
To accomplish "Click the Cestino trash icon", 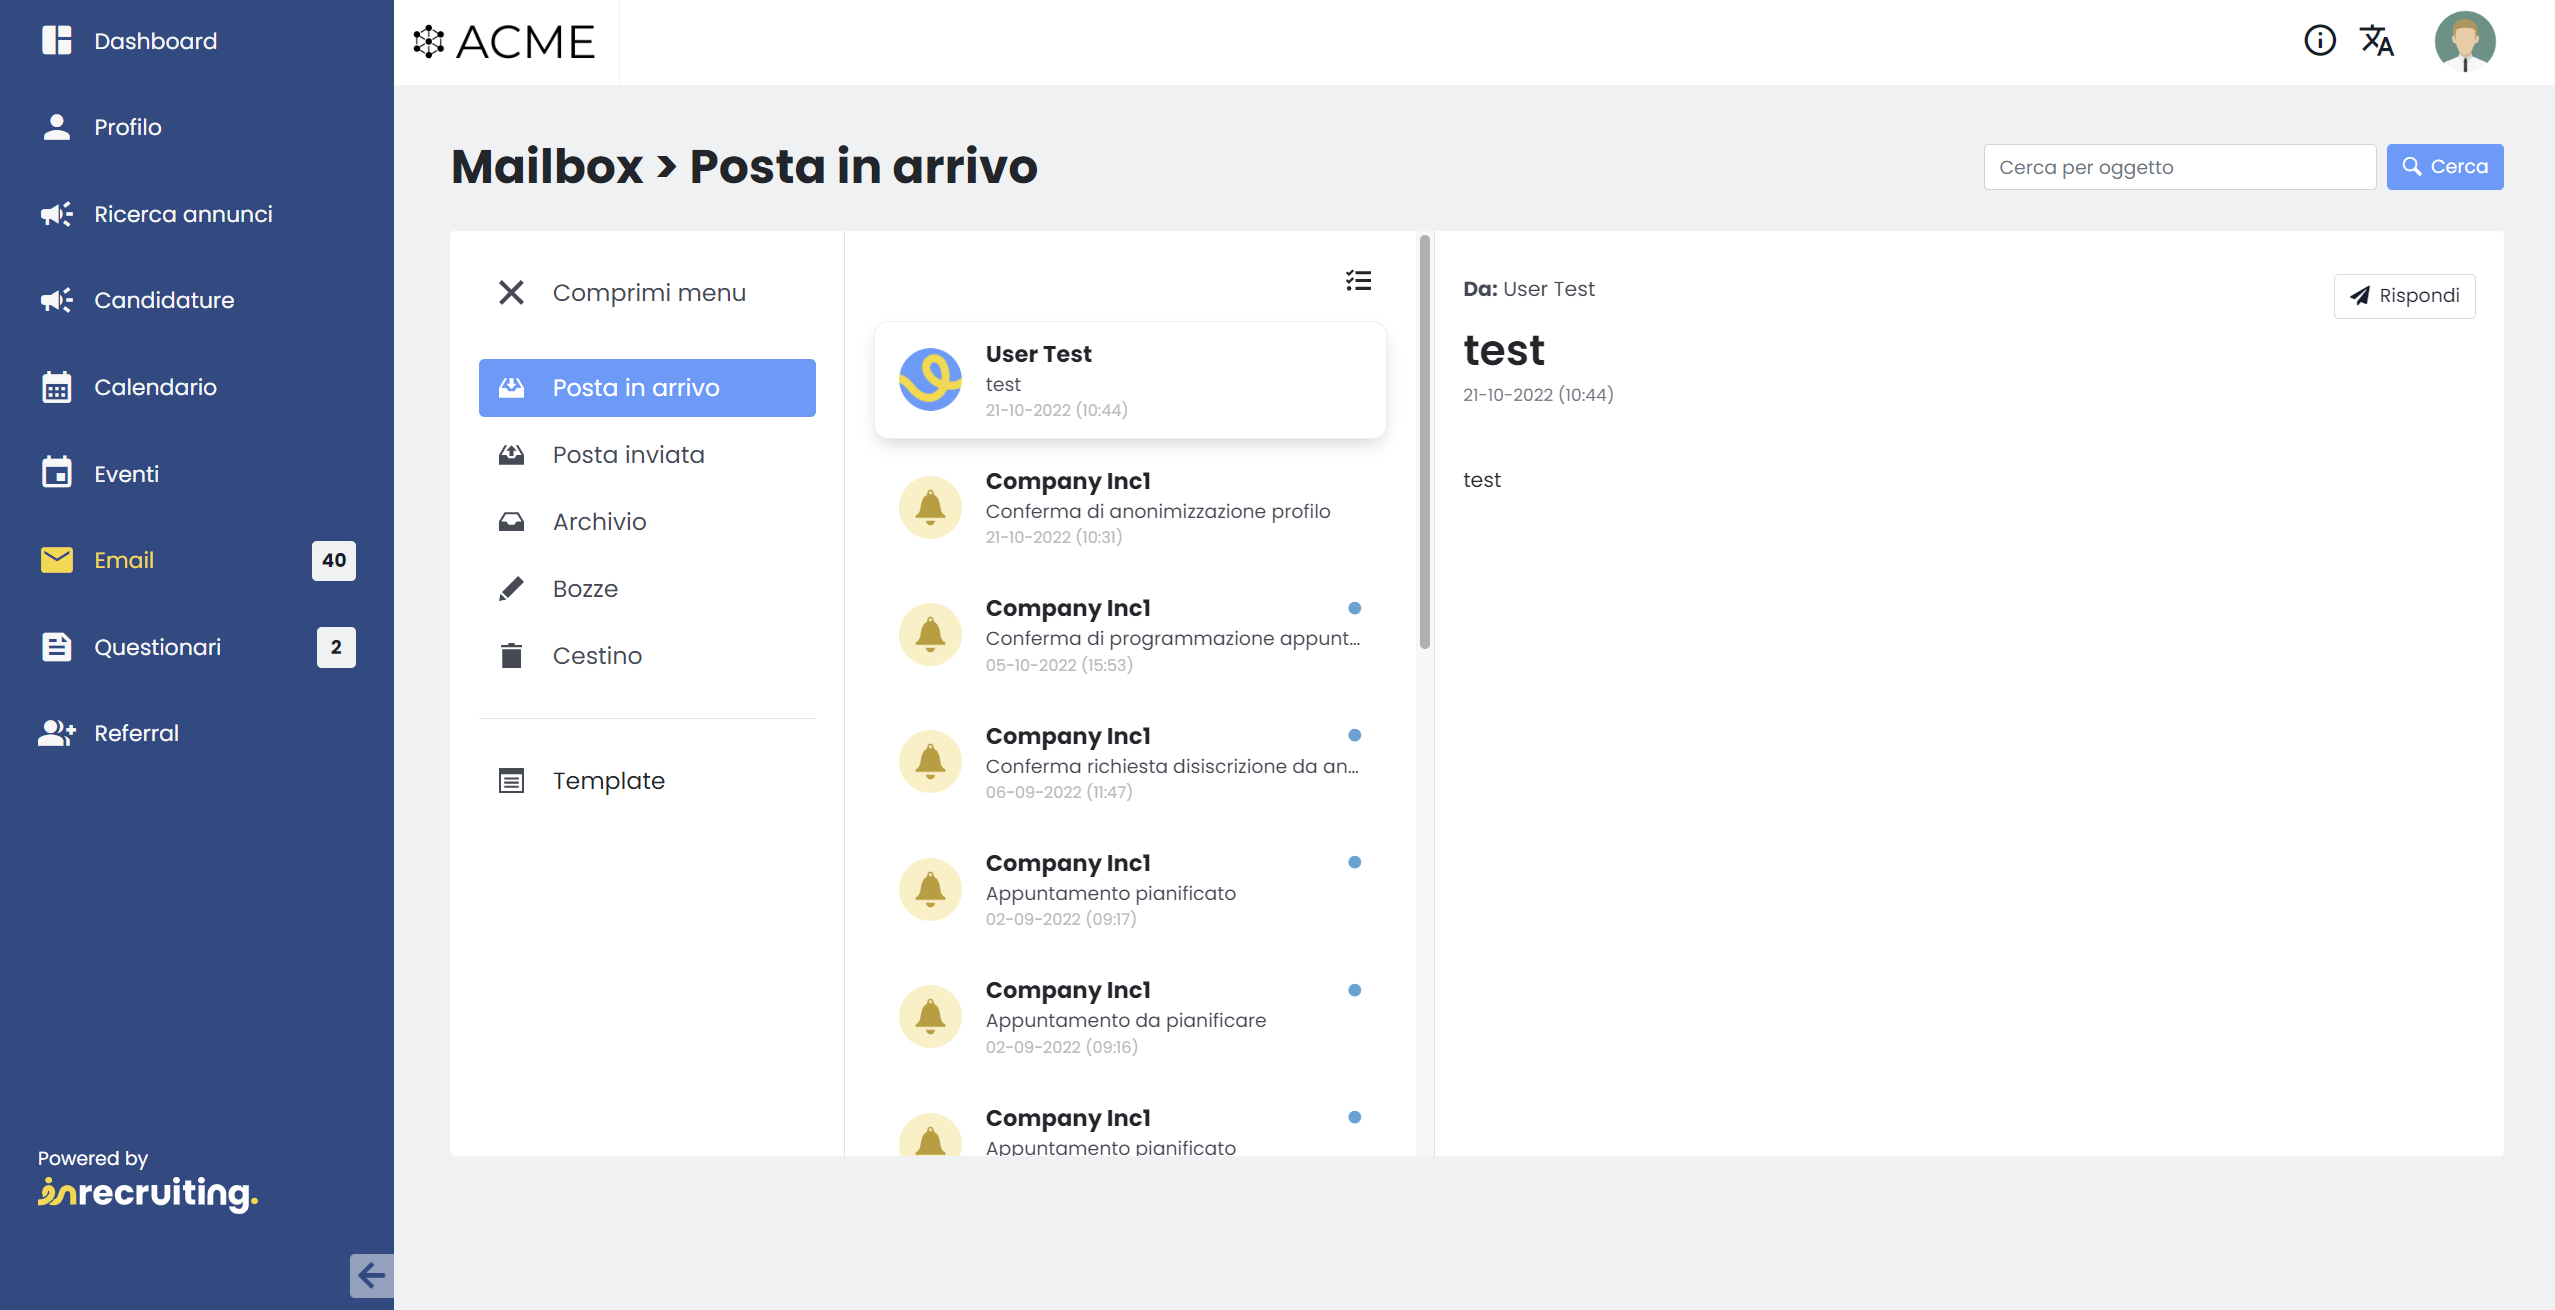I will (511, 656).
